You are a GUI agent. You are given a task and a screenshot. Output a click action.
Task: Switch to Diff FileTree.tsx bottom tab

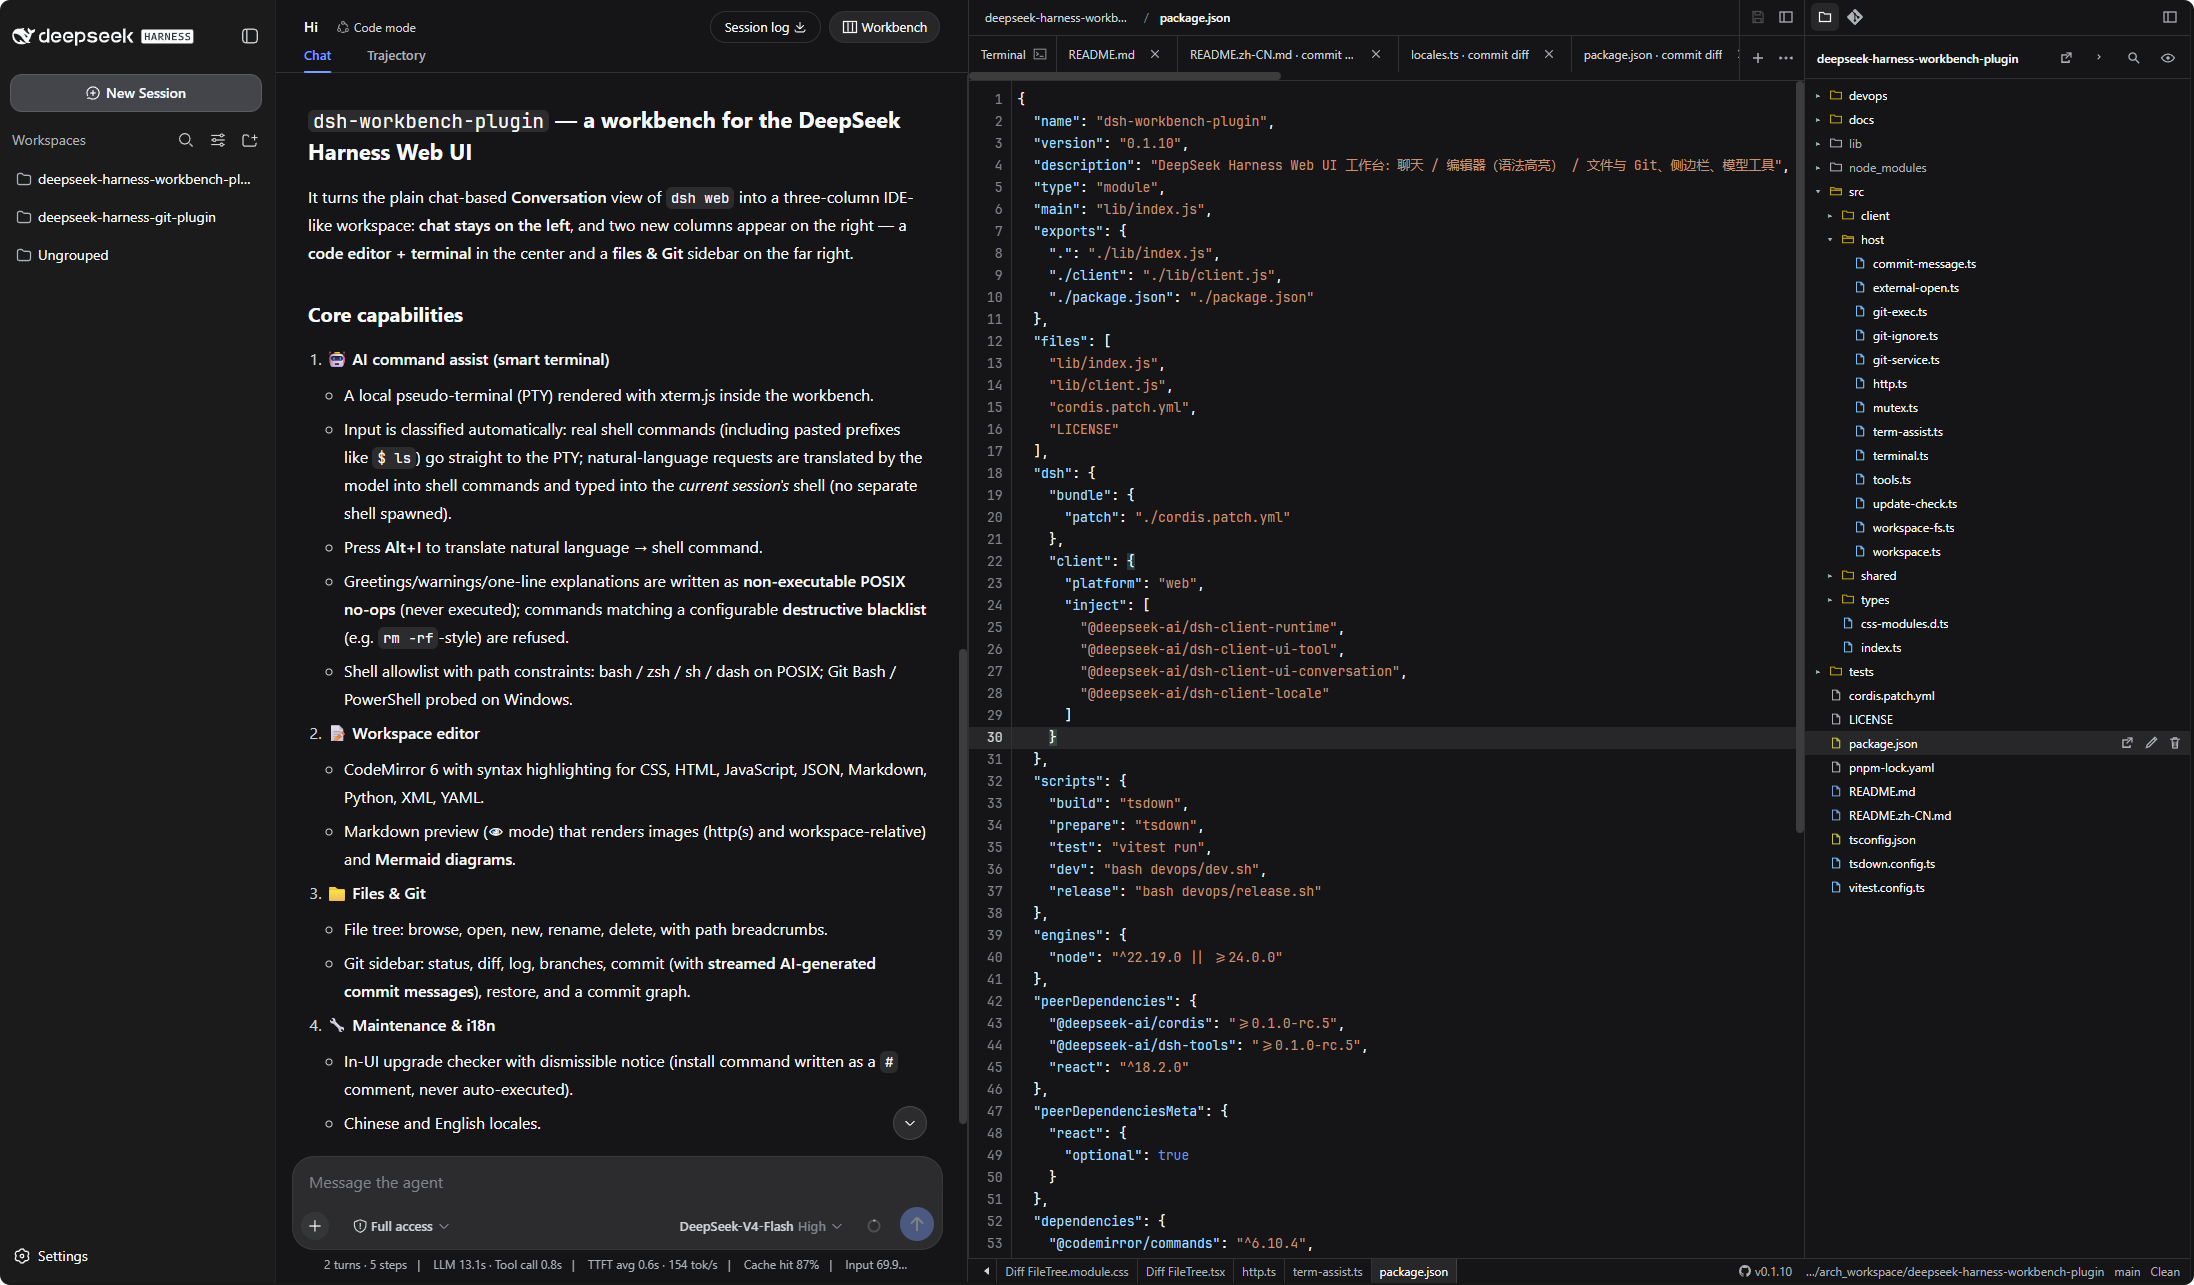1185,1272
